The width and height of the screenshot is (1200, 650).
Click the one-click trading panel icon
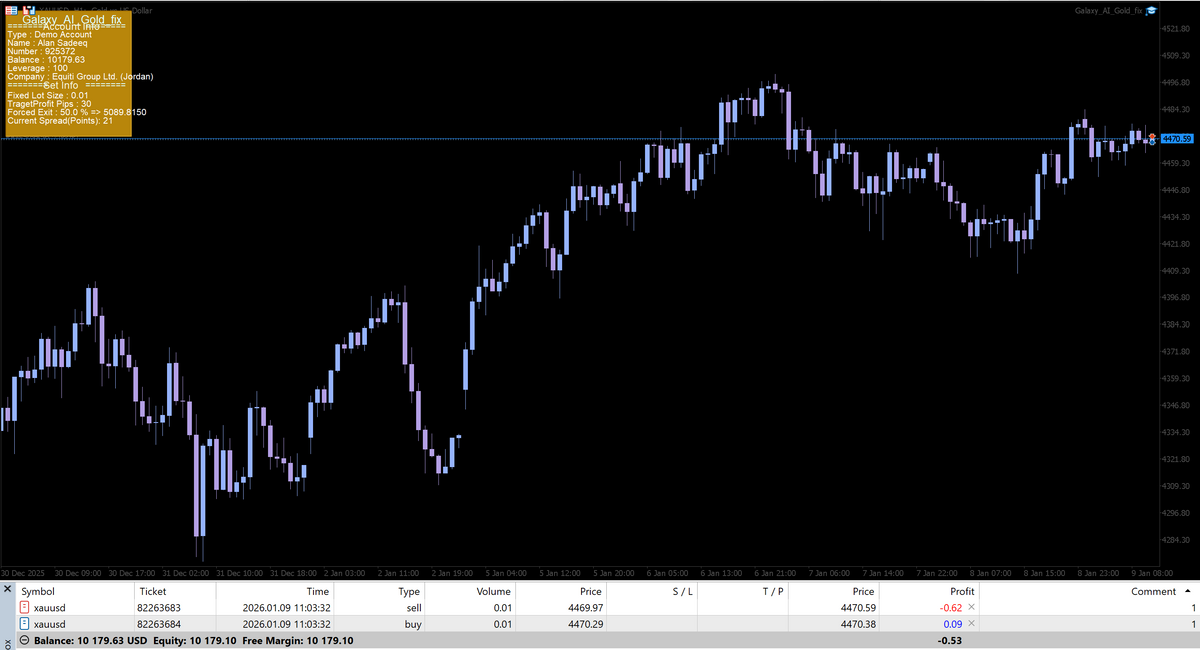pyautogui.click(x=11, y=9)
